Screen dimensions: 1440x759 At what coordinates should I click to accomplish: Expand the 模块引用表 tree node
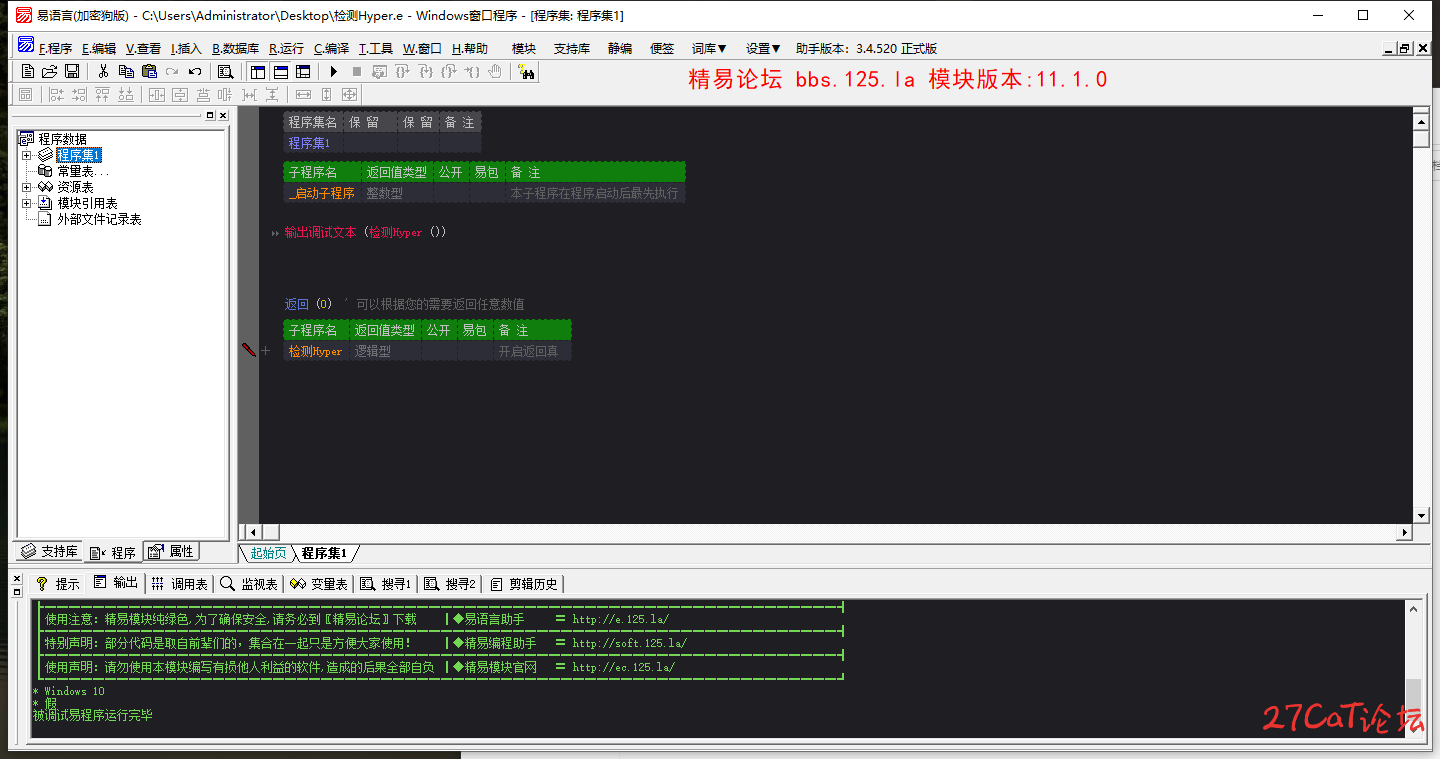coord(27,203)
